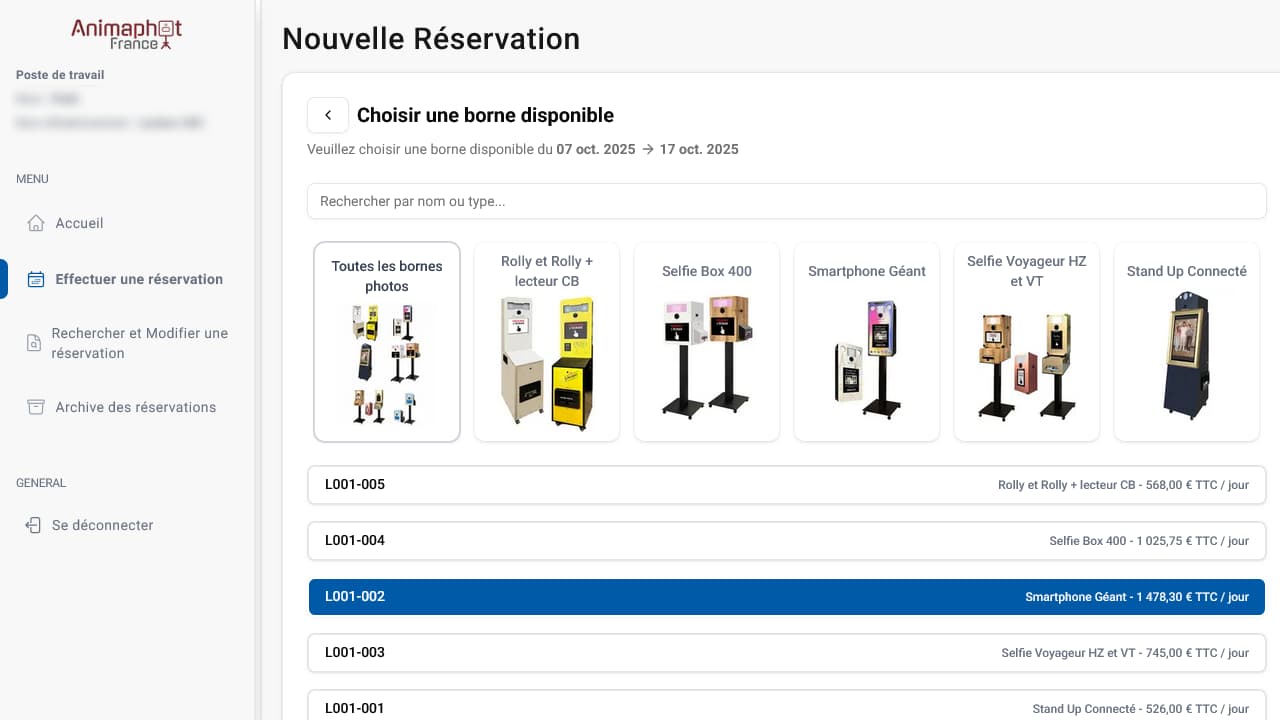The height and width of the screenshot is (720, 1280).
Task: Select the Smartphone Géant category card
Action: tap(867, 341)
